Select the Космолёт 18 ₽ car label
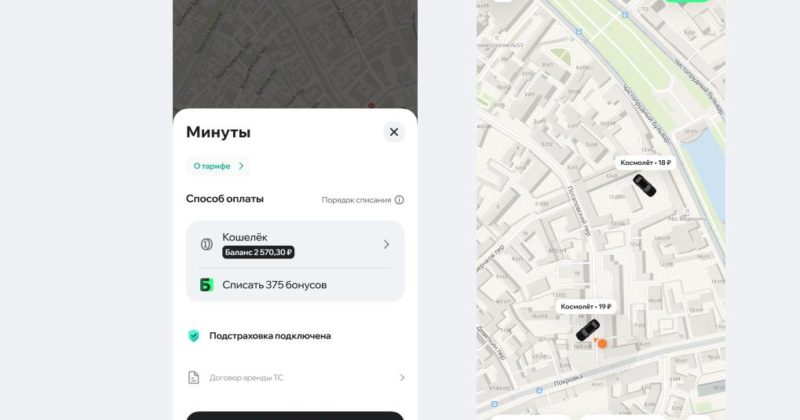The width and height of the screenshot is (800, 420). pyautogui.click(x=645, y=163)
